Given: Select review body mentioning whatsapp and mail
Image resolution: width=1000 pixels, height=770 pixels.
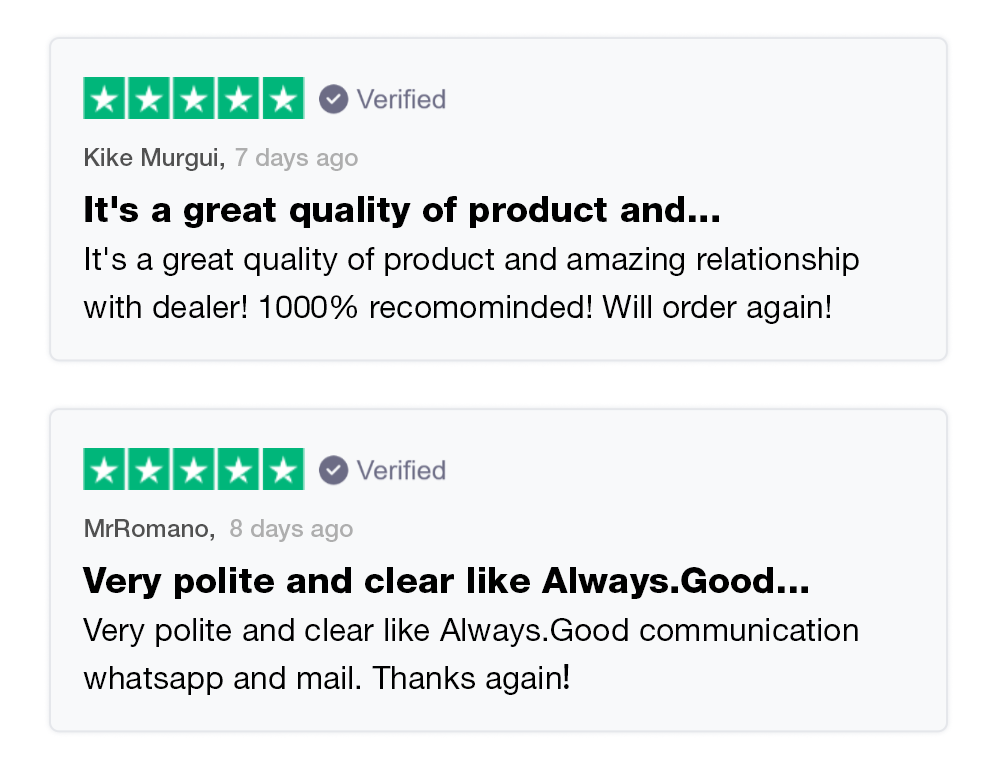Looking at the screenshot, I should tap(470, 654).
